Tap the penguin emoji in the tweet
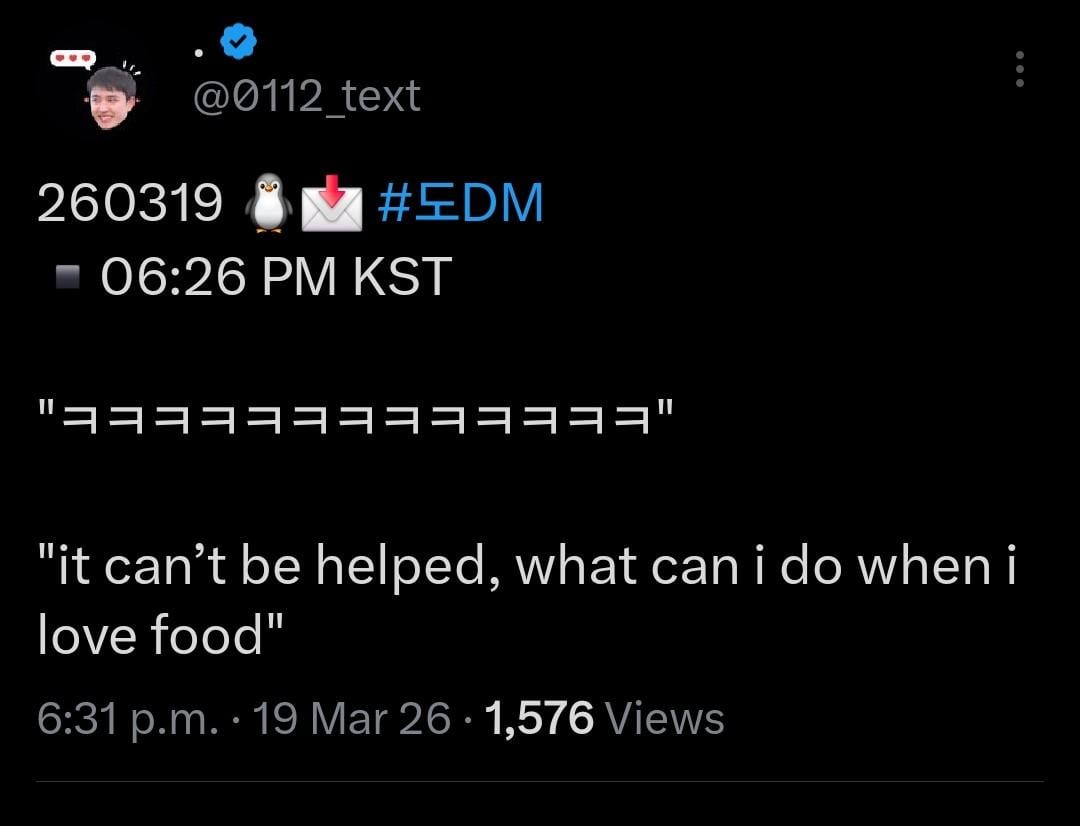This screenshot has height=826, width=1080. [x=268, y=203]
